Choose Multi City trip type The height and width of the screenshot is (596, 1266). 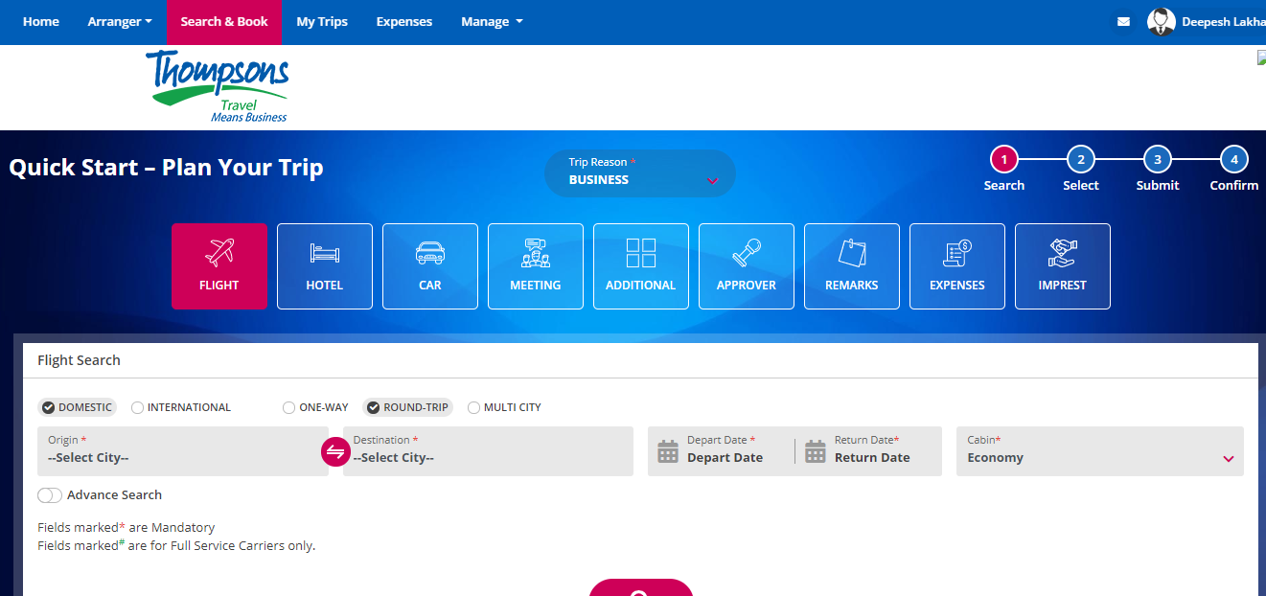[505, 407]
